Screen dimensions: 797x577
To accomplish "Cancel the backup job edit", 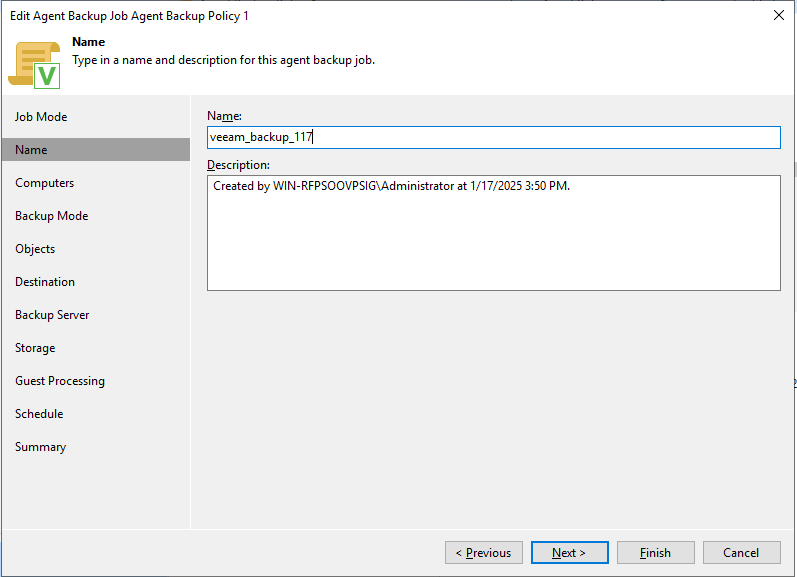I will (741, 552).
